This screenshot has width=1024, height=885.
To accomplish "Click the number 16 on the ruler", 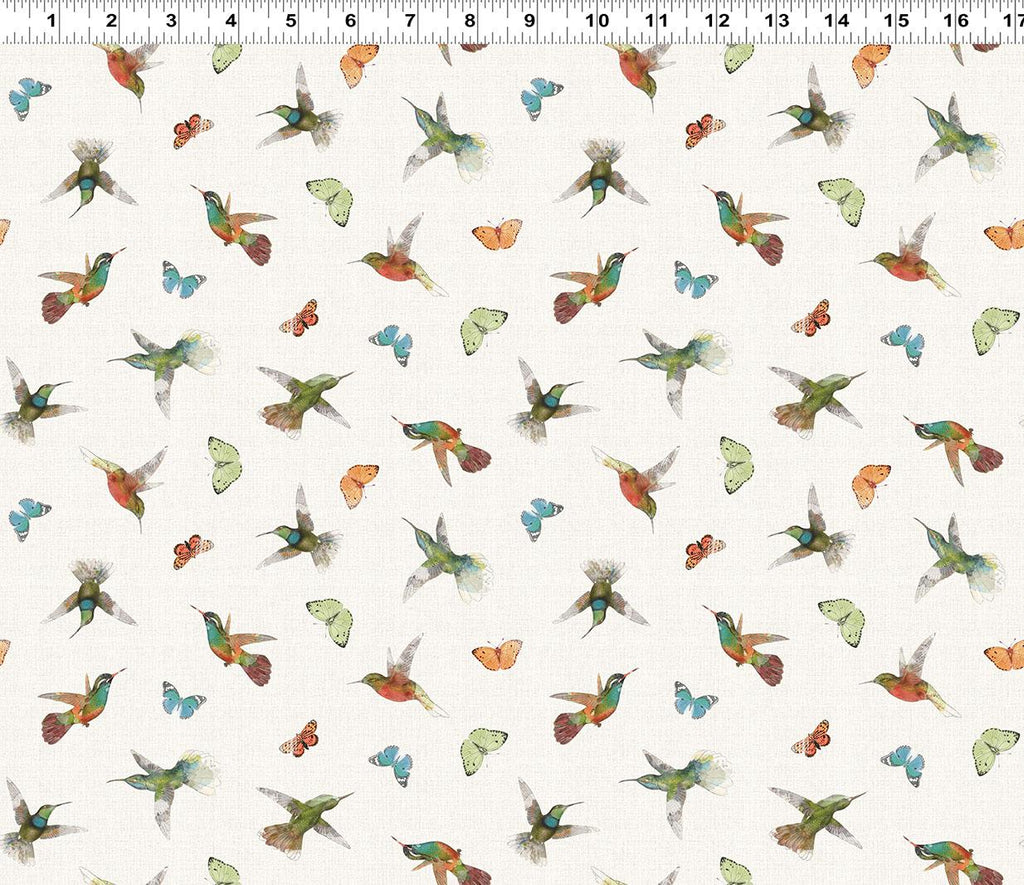I will pyautogui.click(x=956, y=21).
